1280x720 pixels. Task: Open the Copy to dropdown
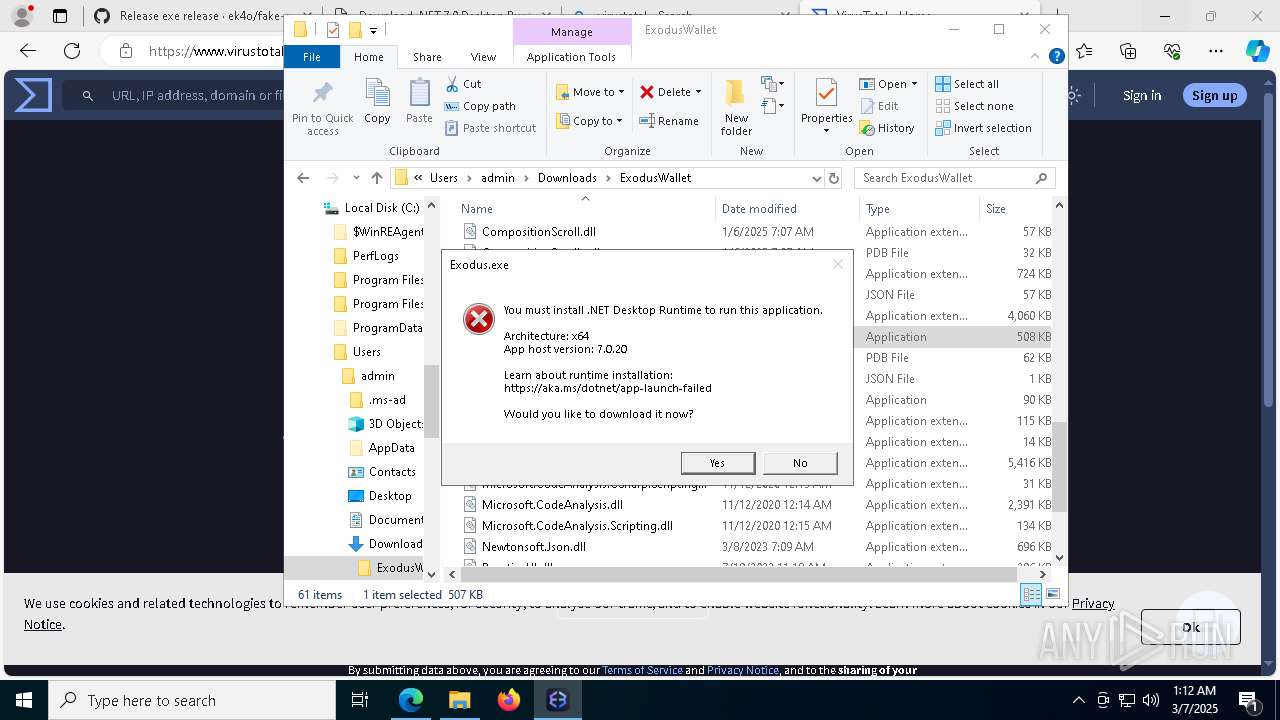589,121
